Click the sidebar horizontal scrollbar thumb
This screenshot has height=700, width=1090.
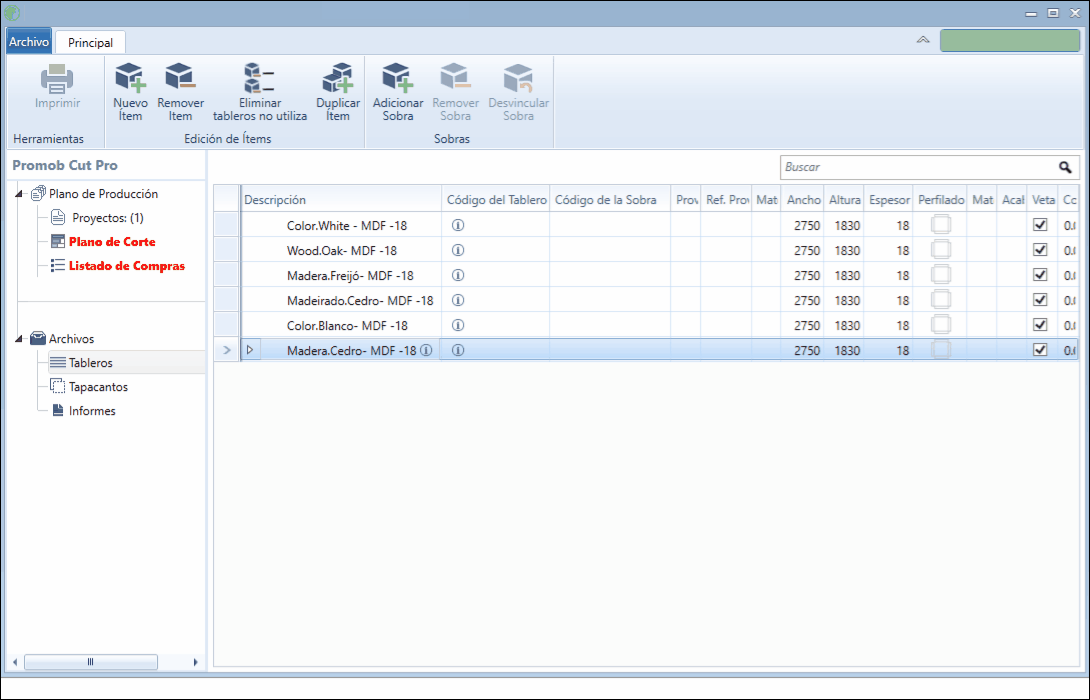(x=90, y=662)
